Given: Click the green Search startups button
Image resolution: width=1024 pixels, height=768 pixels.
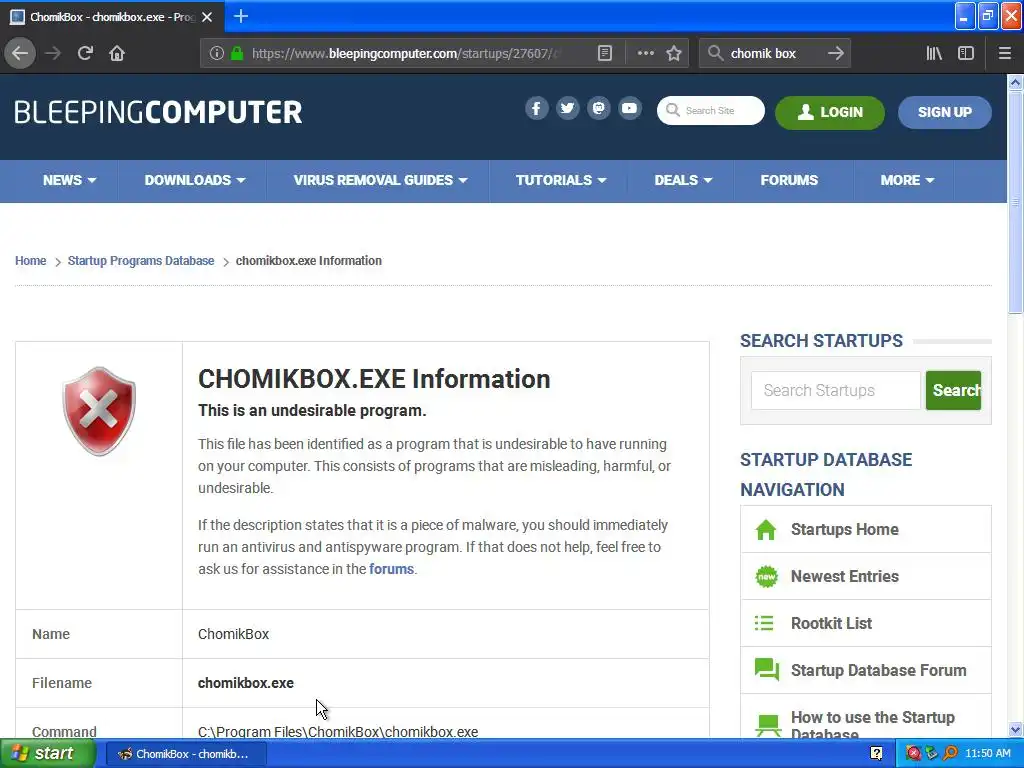Looking at the screenshot, I should click(953, 391).
